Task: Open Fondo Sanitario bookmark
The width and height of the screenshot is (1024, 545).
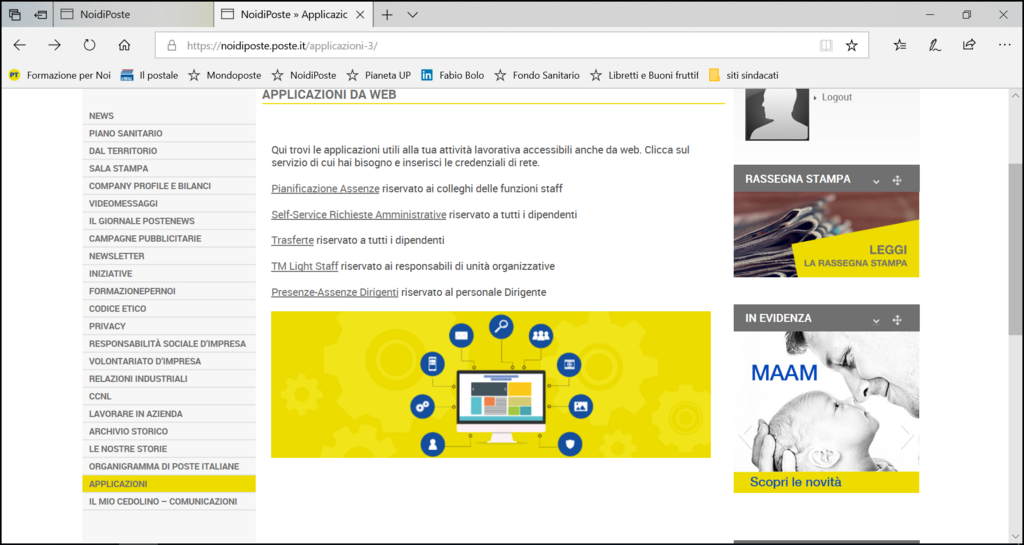Action: [537, 75]
